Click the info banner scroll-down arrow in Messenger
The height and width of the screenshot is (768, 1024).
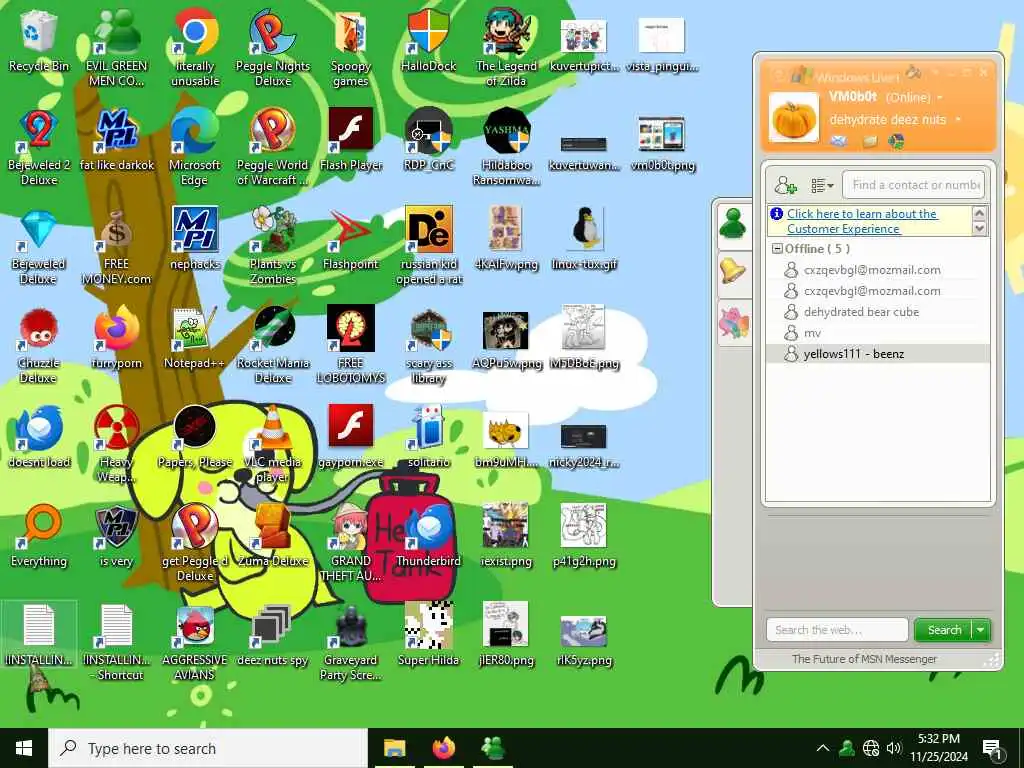(979, 229)
